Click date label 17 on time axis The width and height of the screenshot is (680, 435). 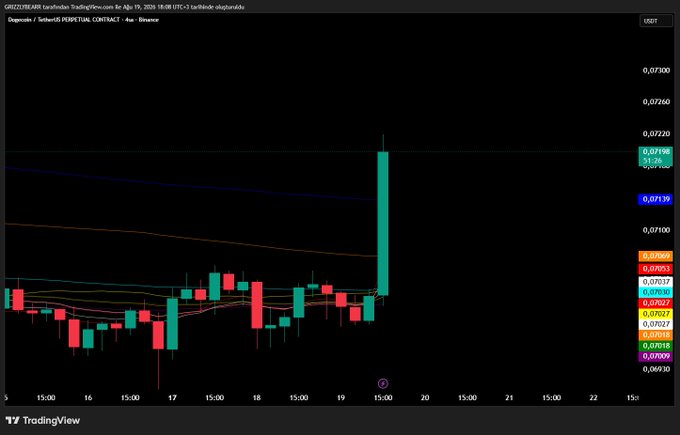tap(172, 398)
